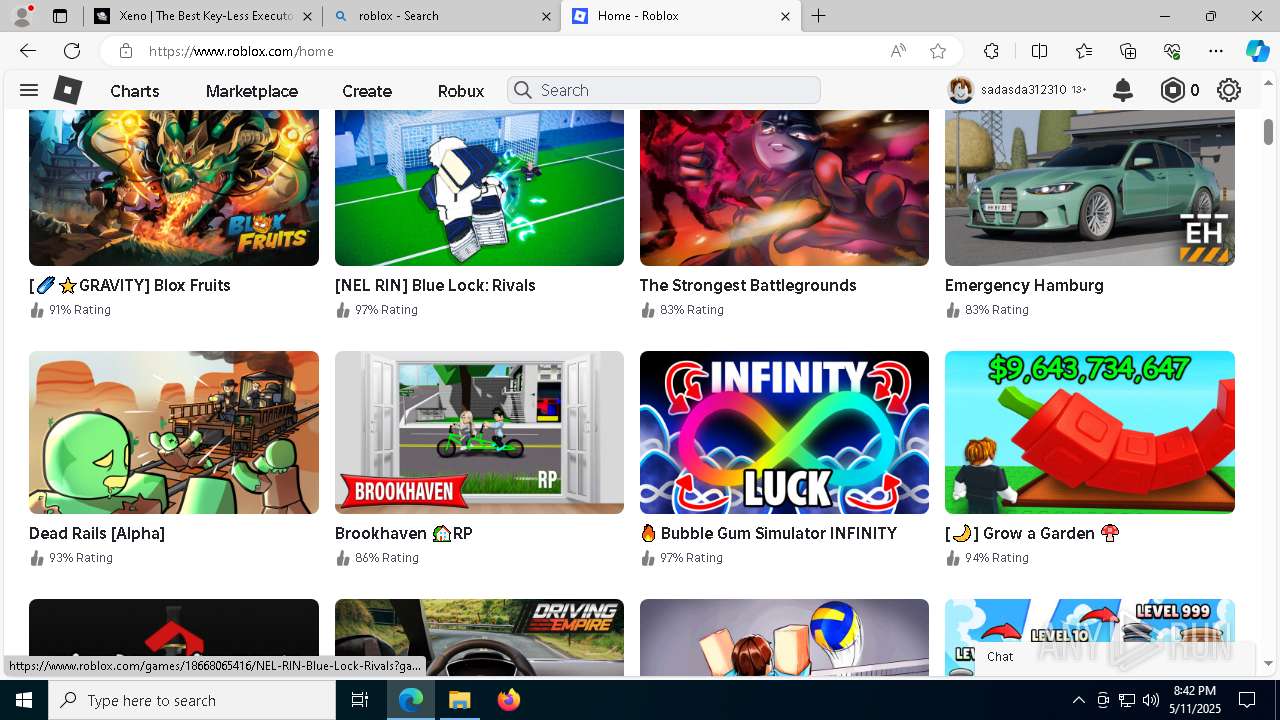Screen dimensions: 1280x720
Task: Launch Firefox from taskbar
Action: click(x=508, y=700)
